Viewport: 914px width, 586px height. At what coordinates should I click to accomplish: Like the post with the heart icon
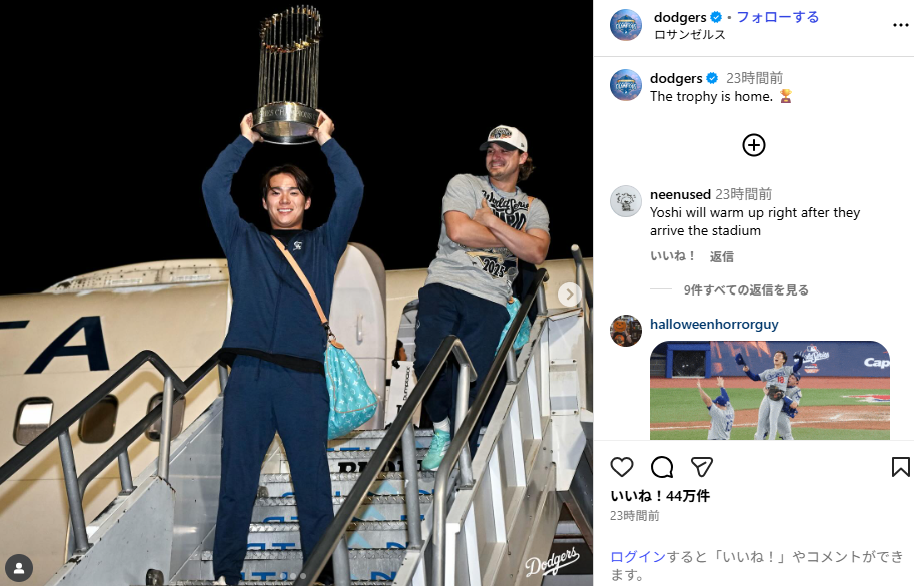(621, 467)
